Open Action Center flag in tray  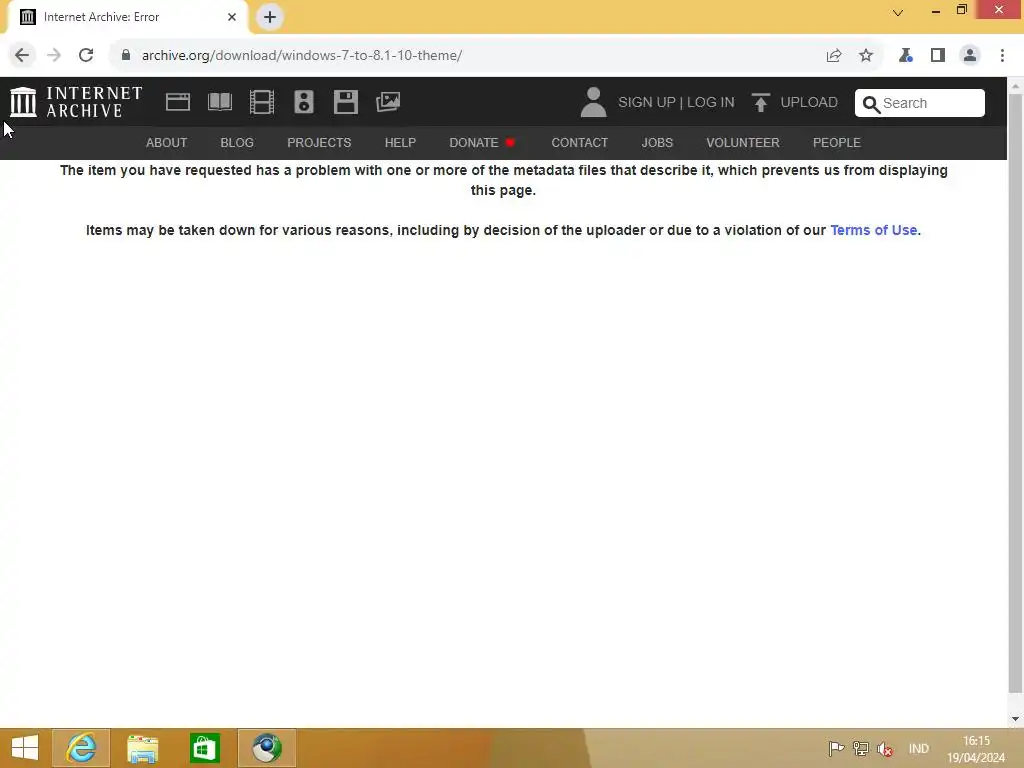836,748
